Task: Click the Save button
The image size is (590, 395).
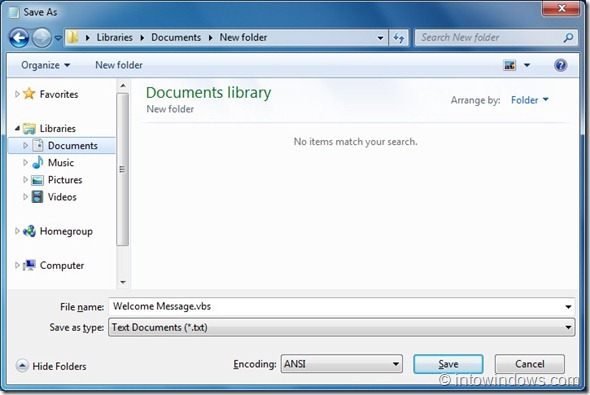Action: (448, 364)
